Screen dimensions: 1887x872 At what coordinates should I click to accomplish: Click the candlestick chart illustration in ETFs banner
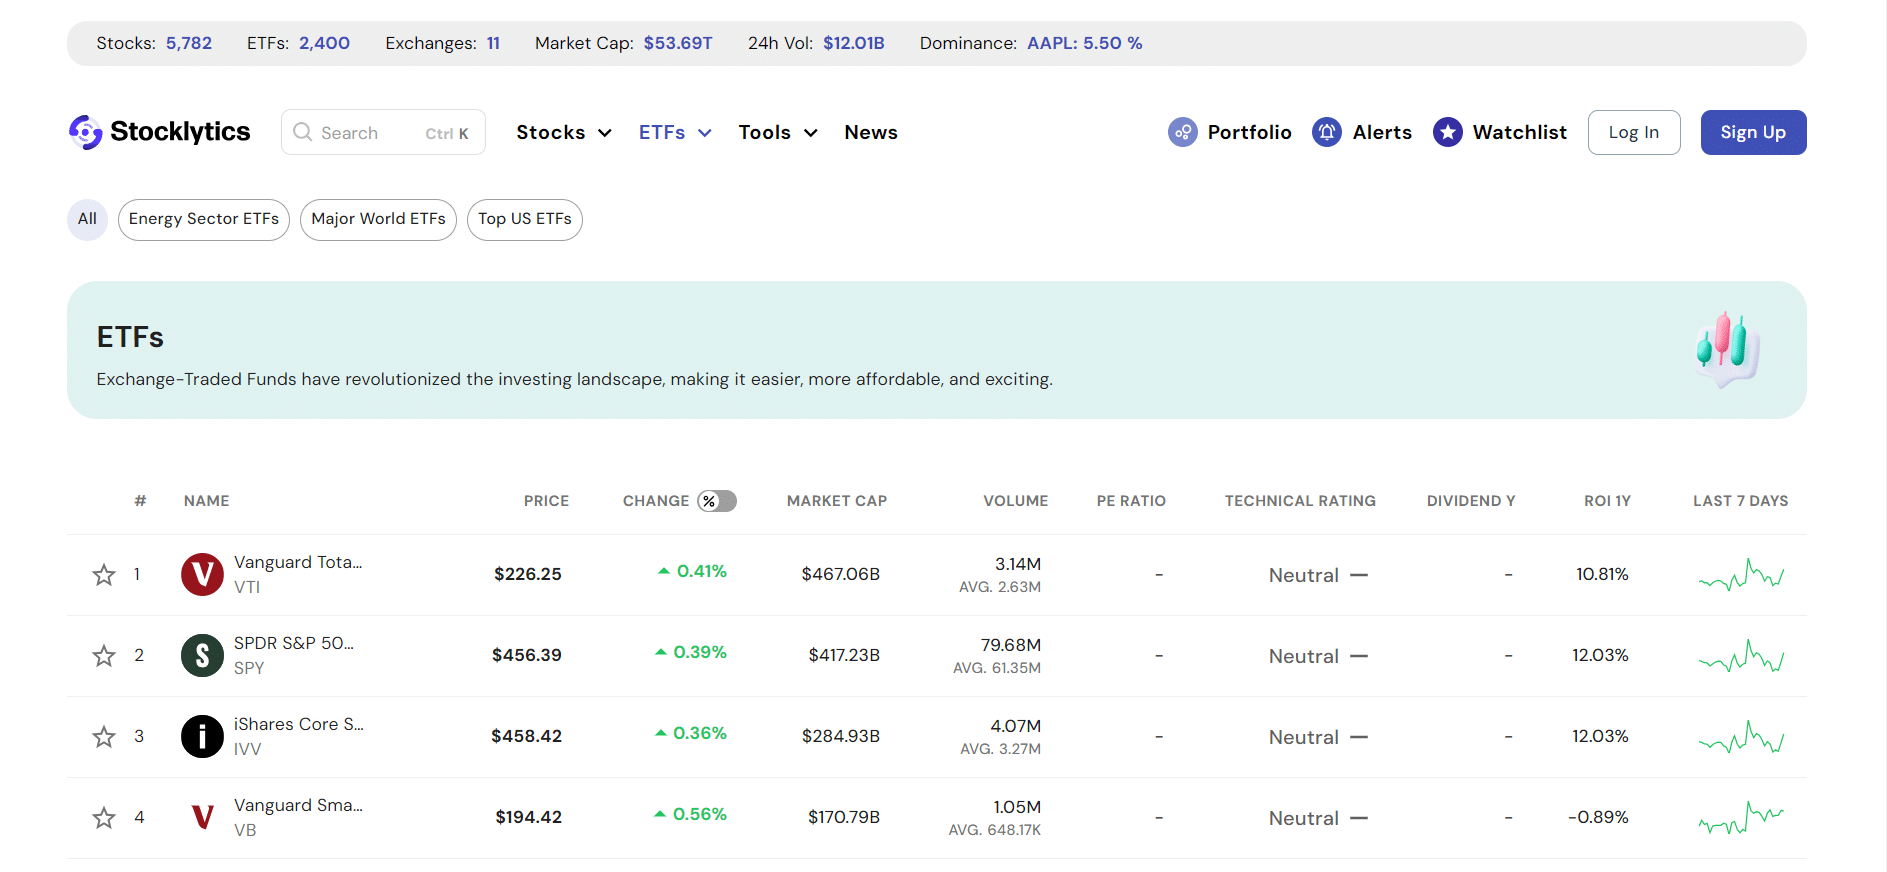(x=1728, y=349)
